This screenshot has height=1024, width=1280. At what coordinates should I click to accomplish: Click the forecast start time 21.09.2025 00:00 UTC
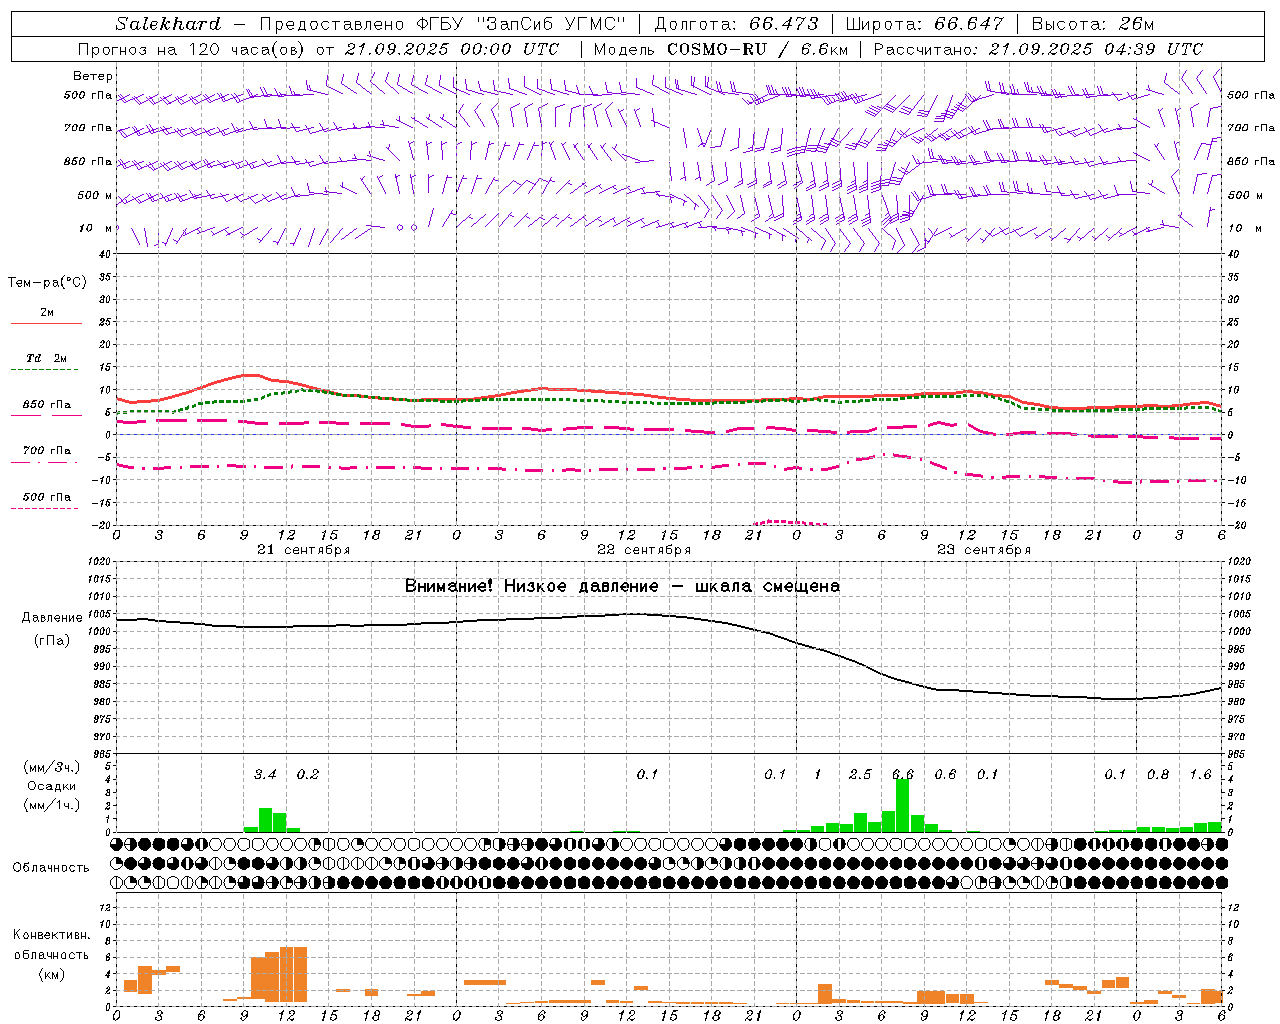click(451, 49)
